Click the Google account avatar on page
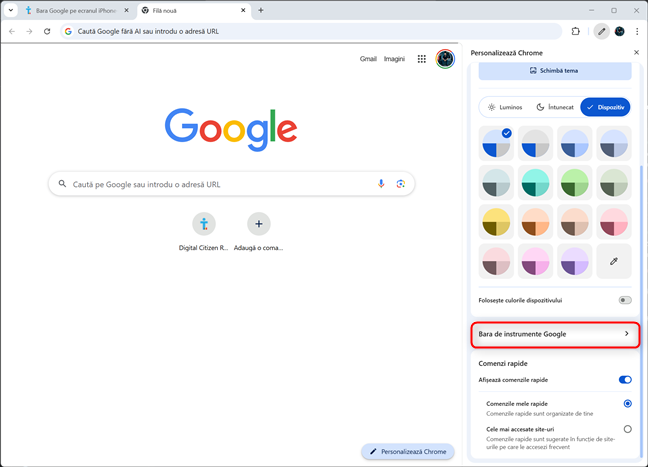648x467 pixels. pyautogui.click(x=445, y=59)
